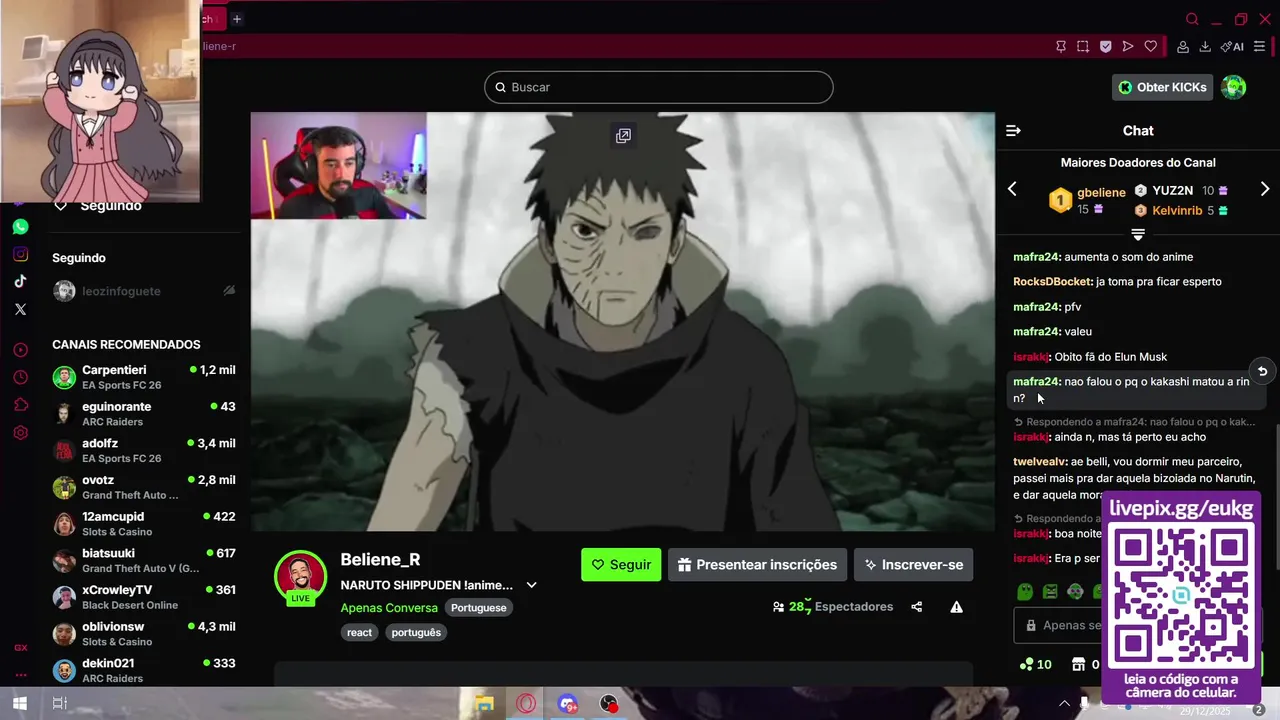Image resolution: width=1280 pixels, height=720 pixels.
Task: Click inside the Buscar search field
Action: tap(659, 87)
